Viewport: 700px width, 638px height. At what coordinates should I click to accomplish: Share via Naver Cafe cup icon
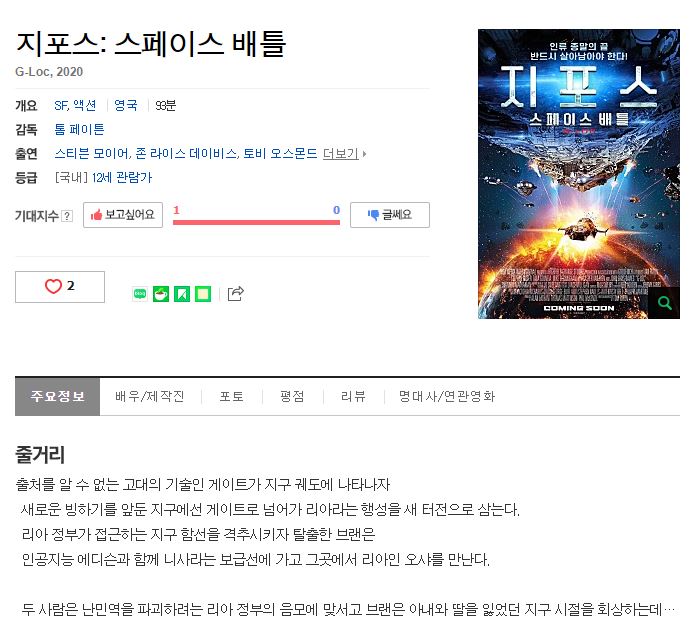pos(161,294)
